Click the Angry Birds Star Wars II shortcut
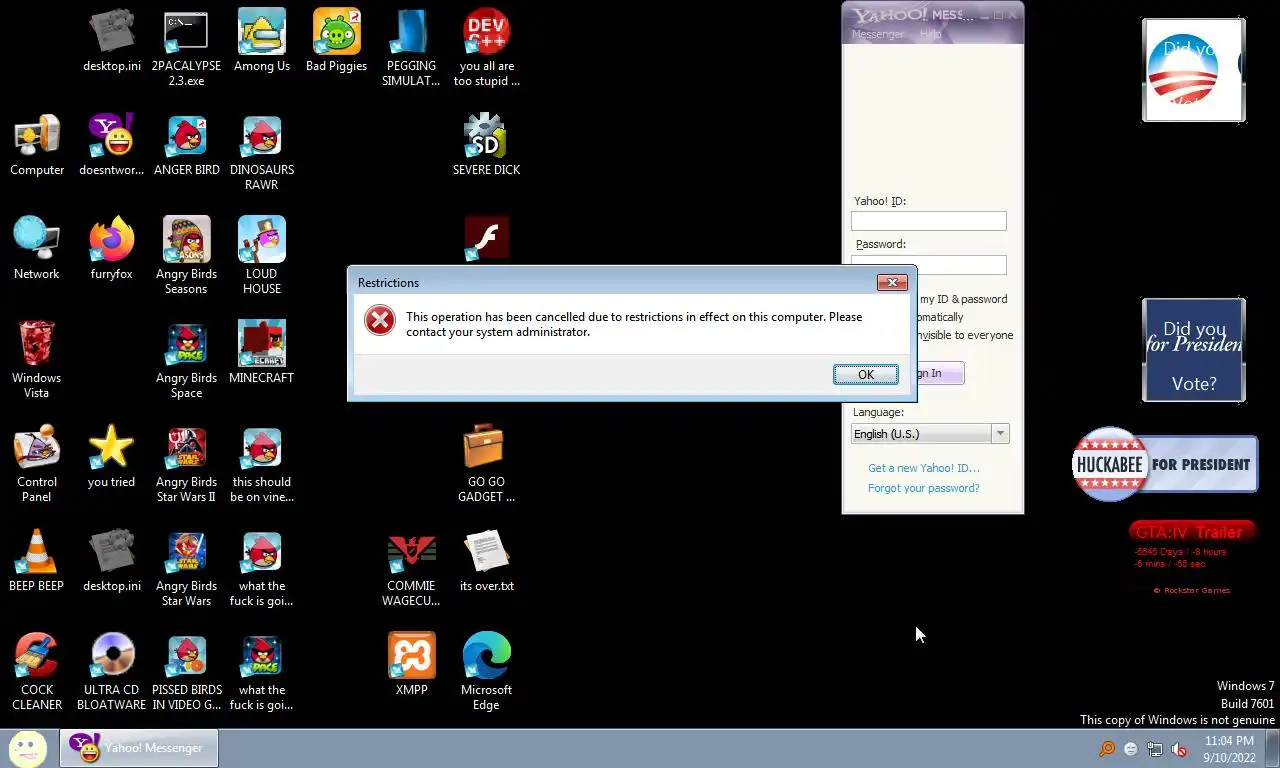The image size is (1280, 768). [x=186, y=464]
